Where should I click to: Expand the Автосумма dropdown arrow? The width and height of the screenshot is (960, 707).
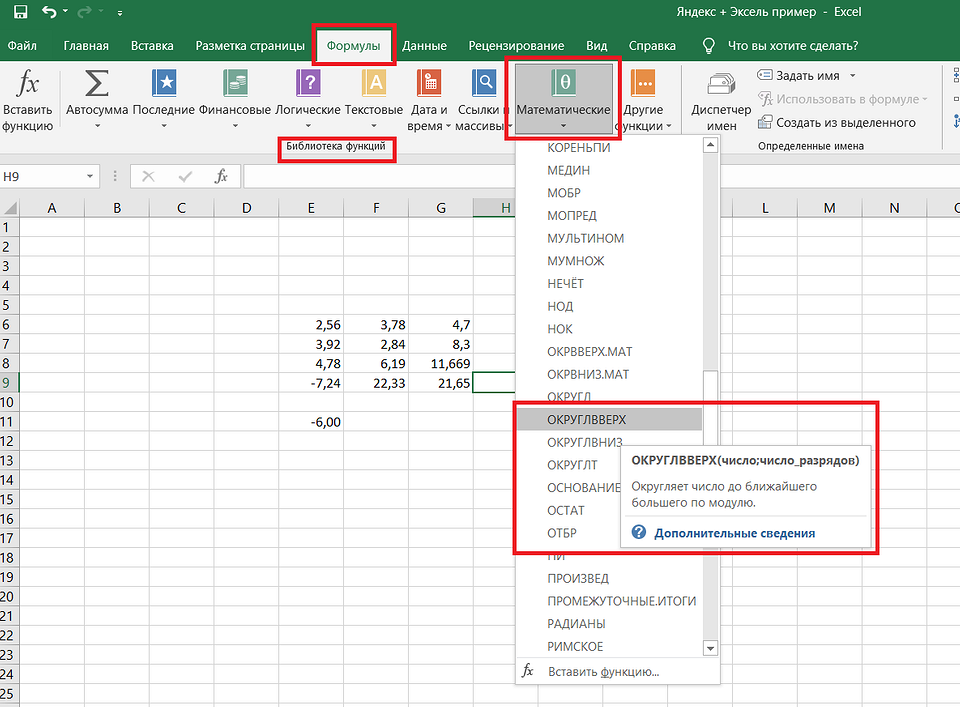point(97,126)
